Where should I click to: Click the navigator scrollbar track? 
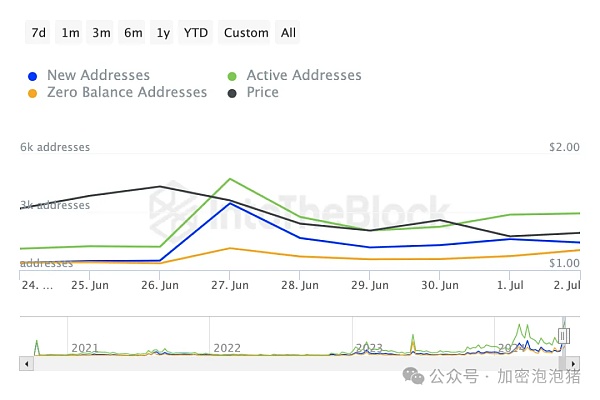(x=300, y=363)
